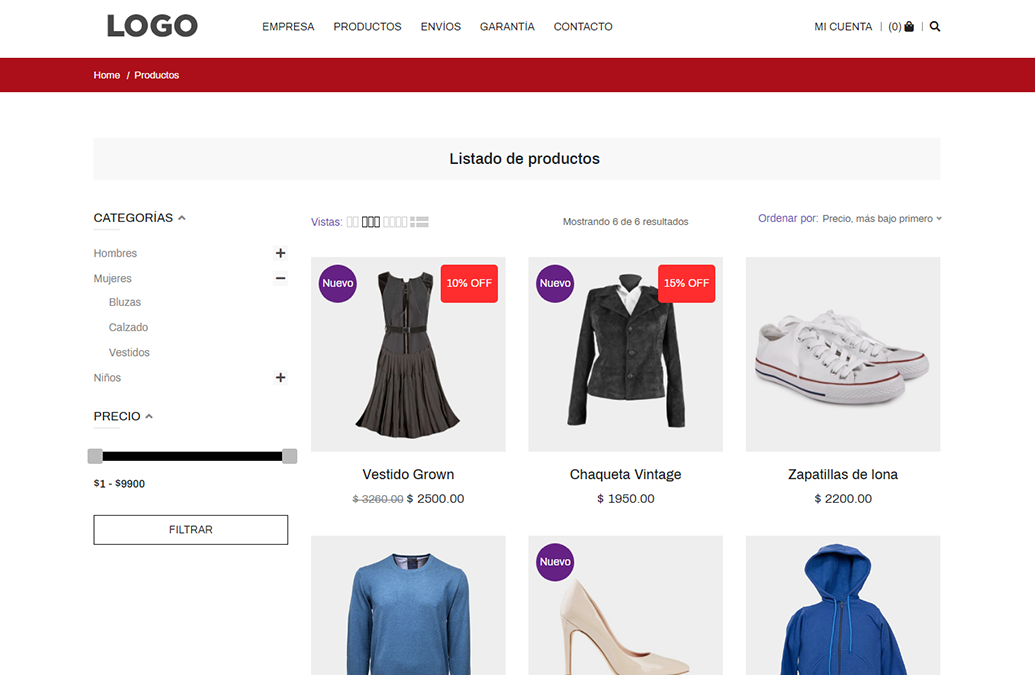Open the Zapatillas de lona product image
The width and height of the screenshot is (1035, 675).
tap(843, 354)
